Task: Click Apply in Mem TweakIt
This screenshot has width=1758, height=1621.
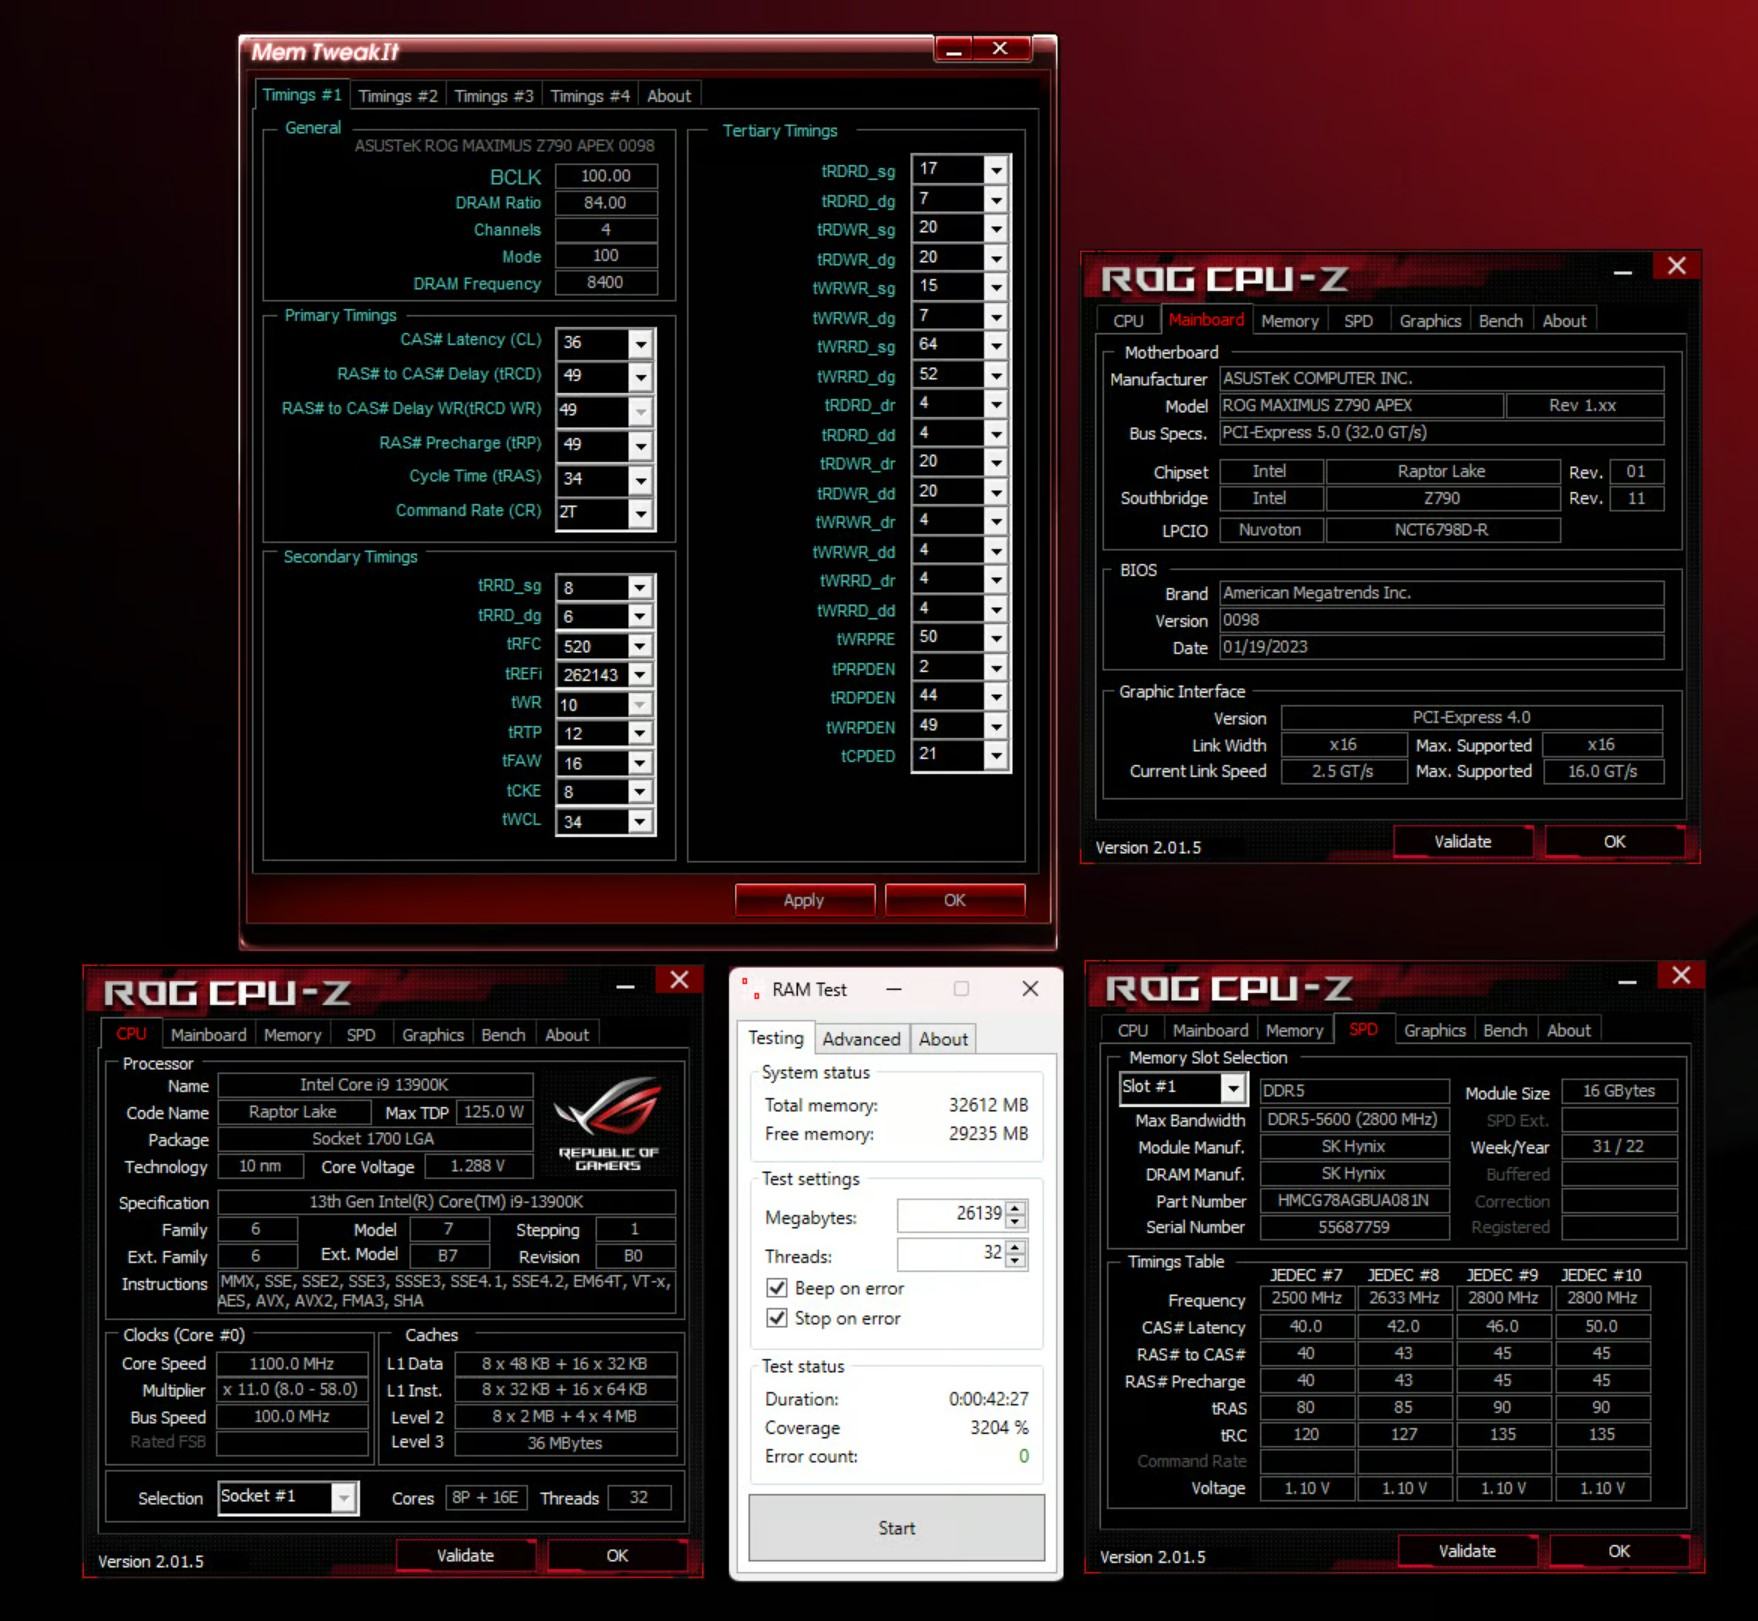Action: [x=804, y=900]
